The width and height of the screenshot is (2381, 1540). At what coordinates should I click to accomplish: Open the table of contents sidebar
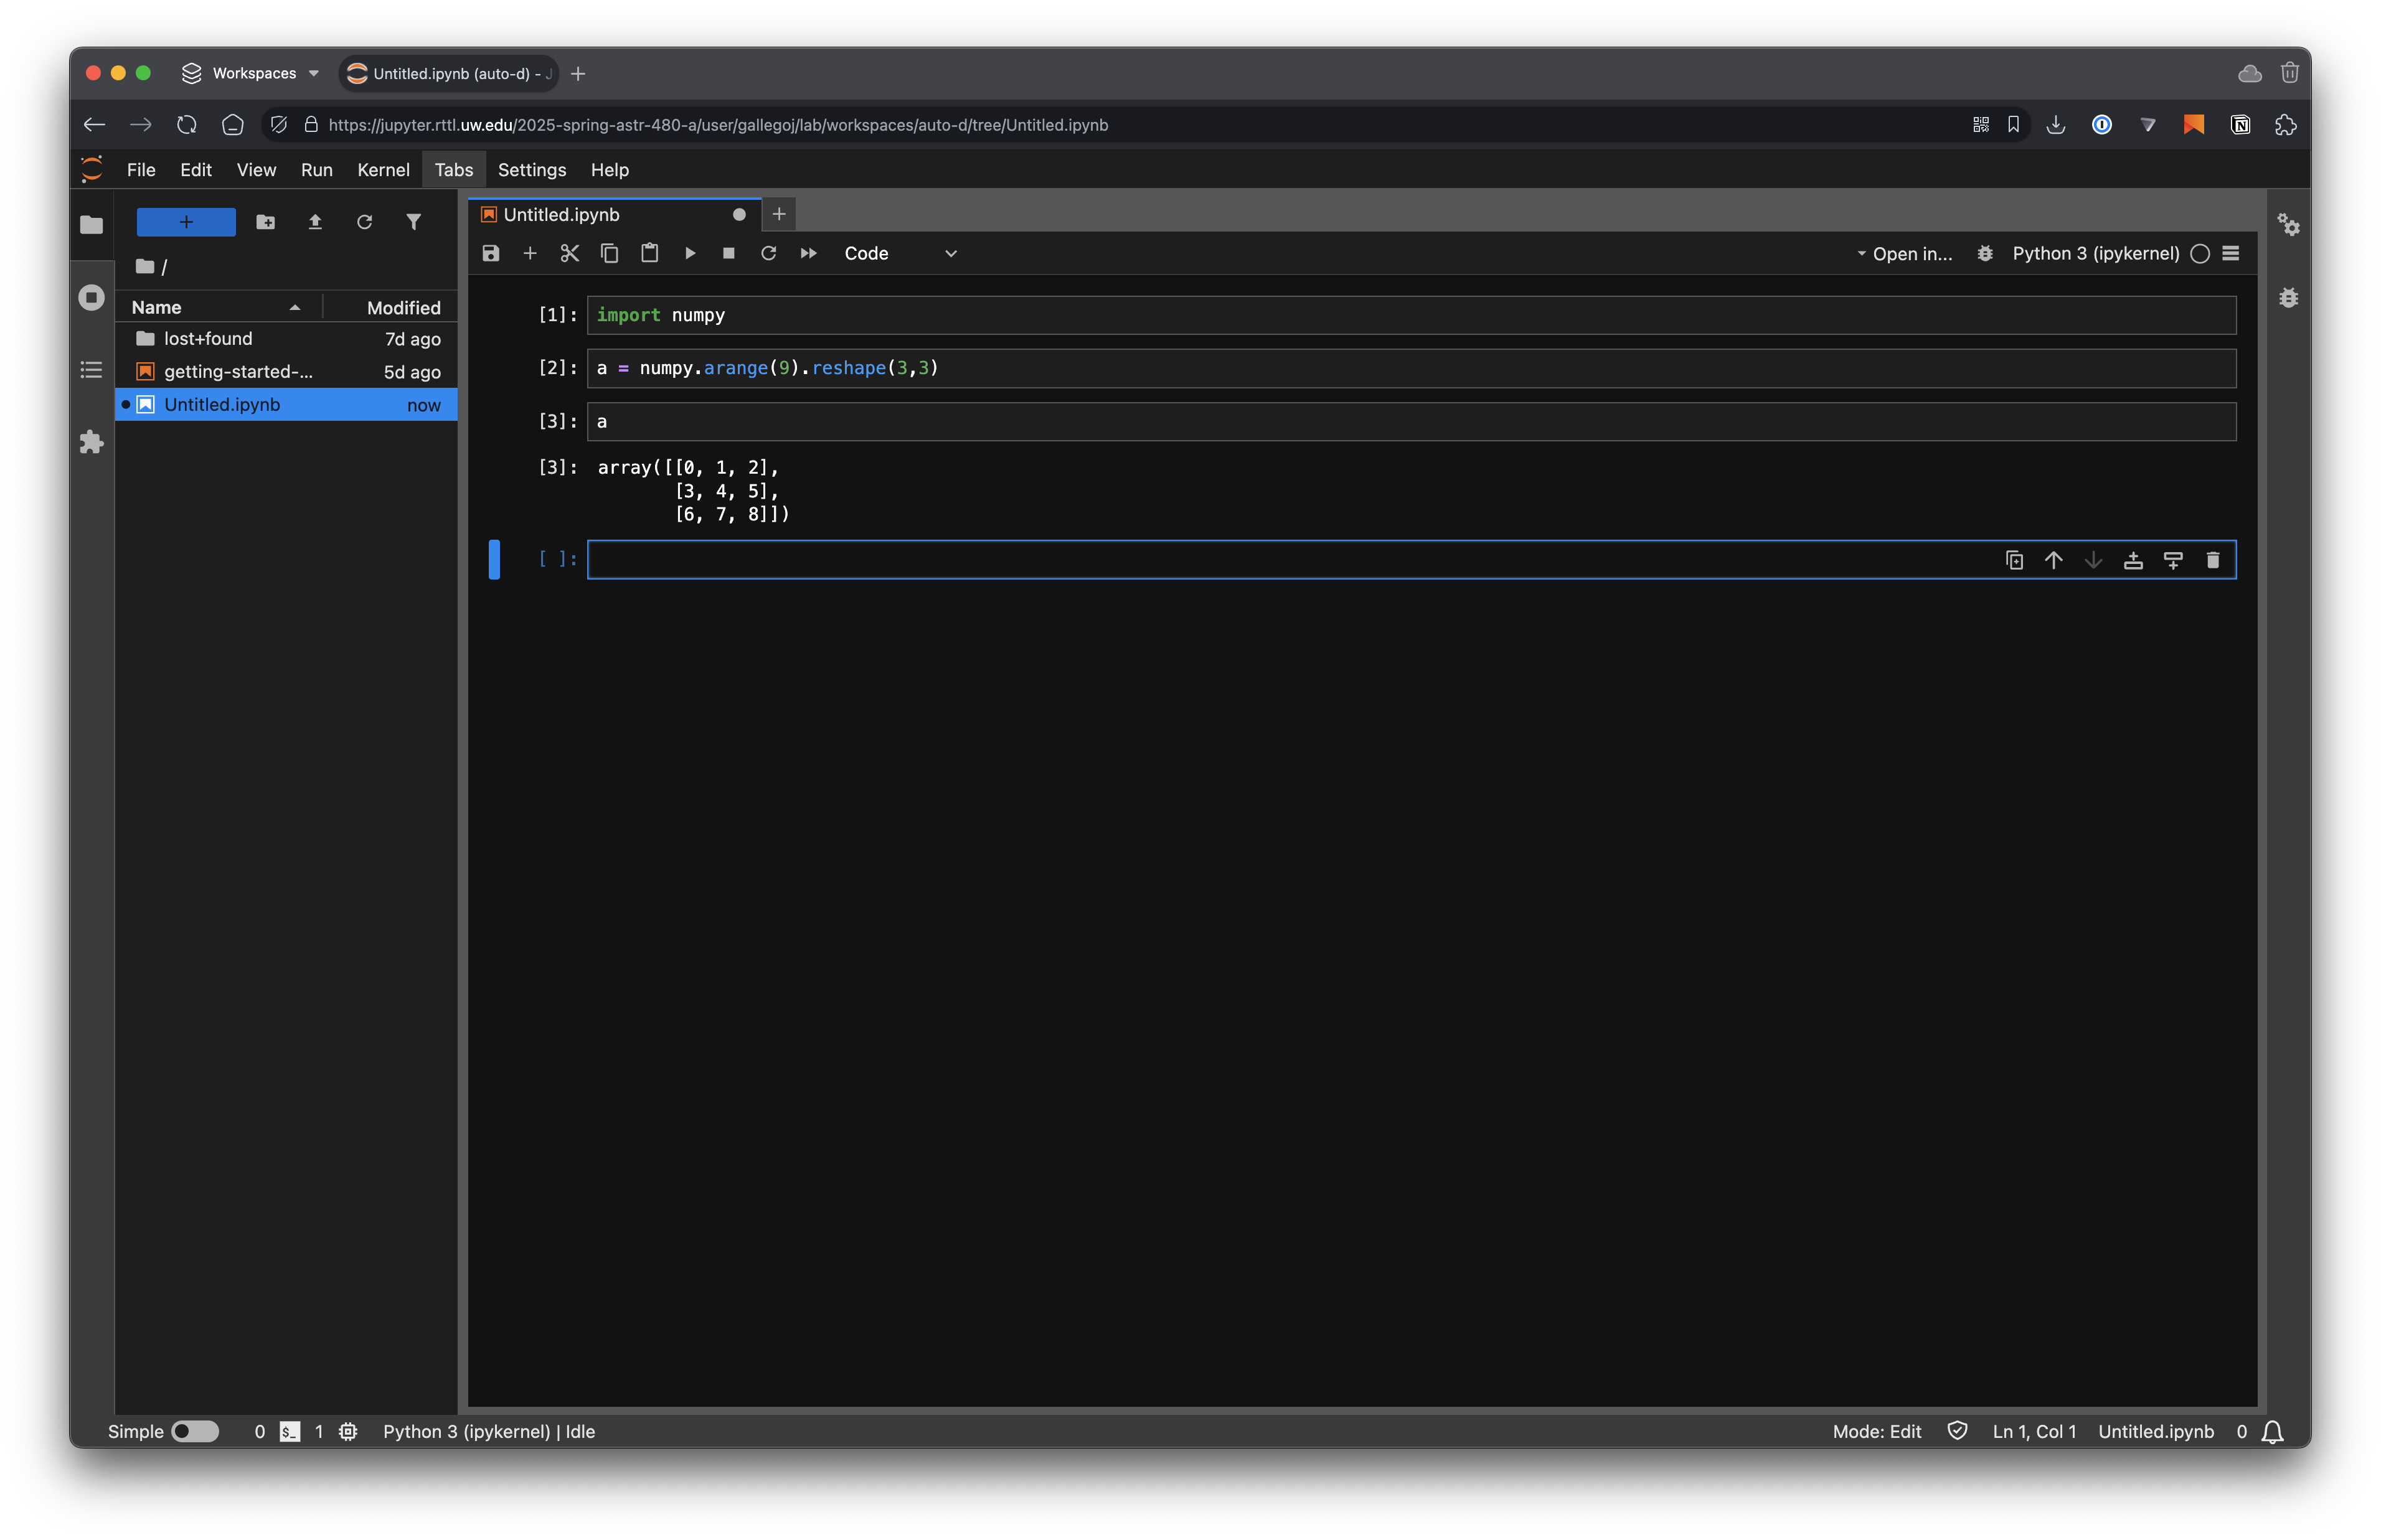pos(91,370)
